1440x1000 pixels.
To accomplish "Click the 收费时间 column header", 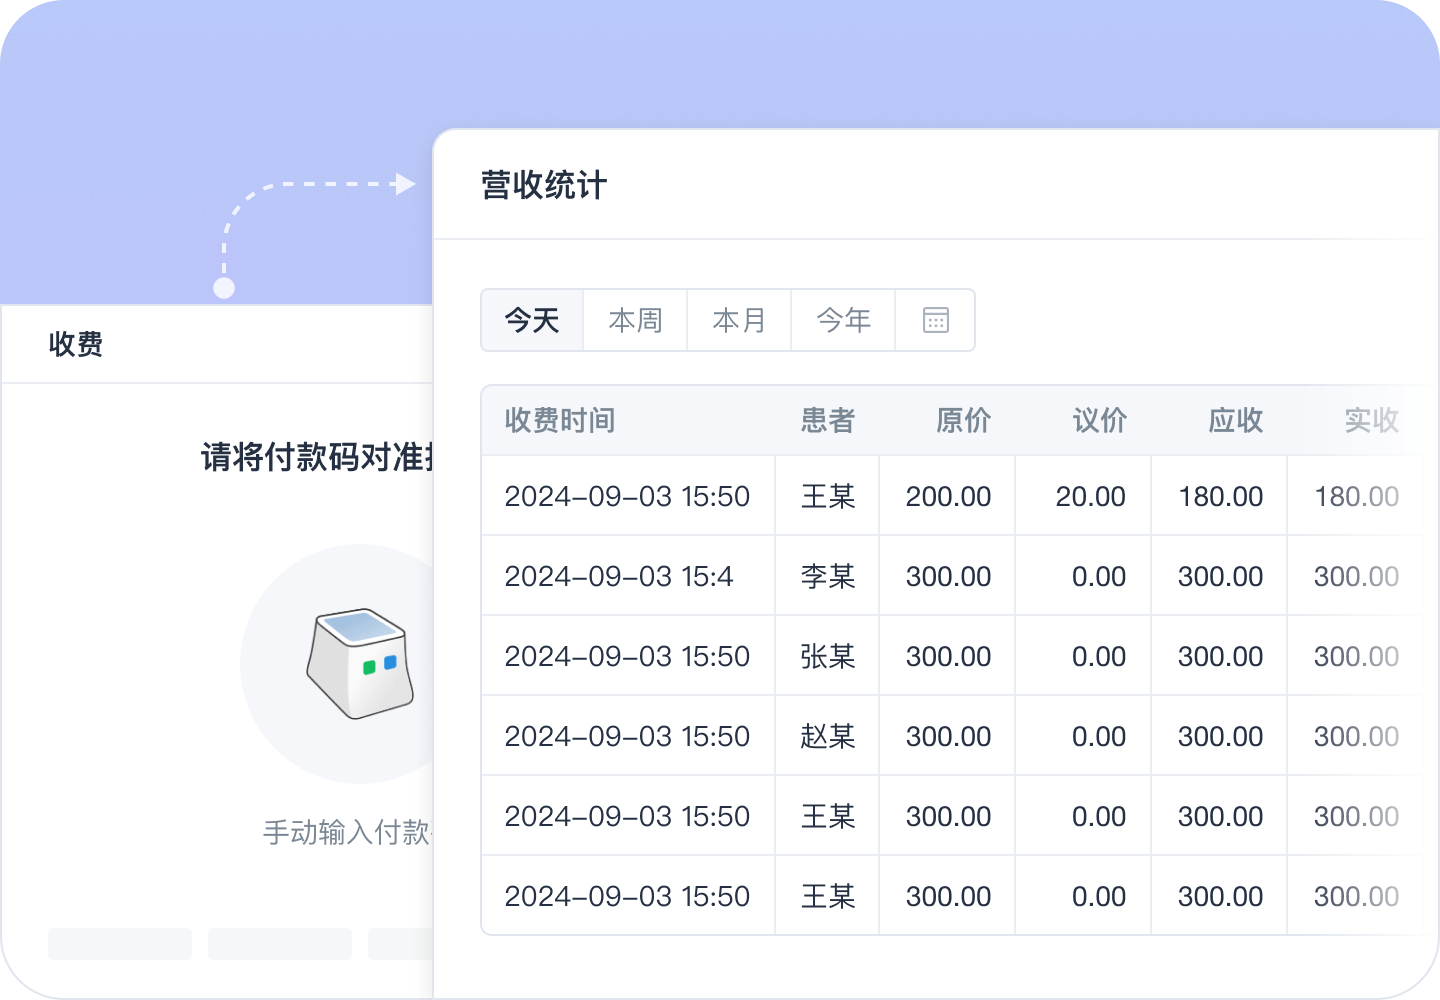I will click(x=559, y=420).
